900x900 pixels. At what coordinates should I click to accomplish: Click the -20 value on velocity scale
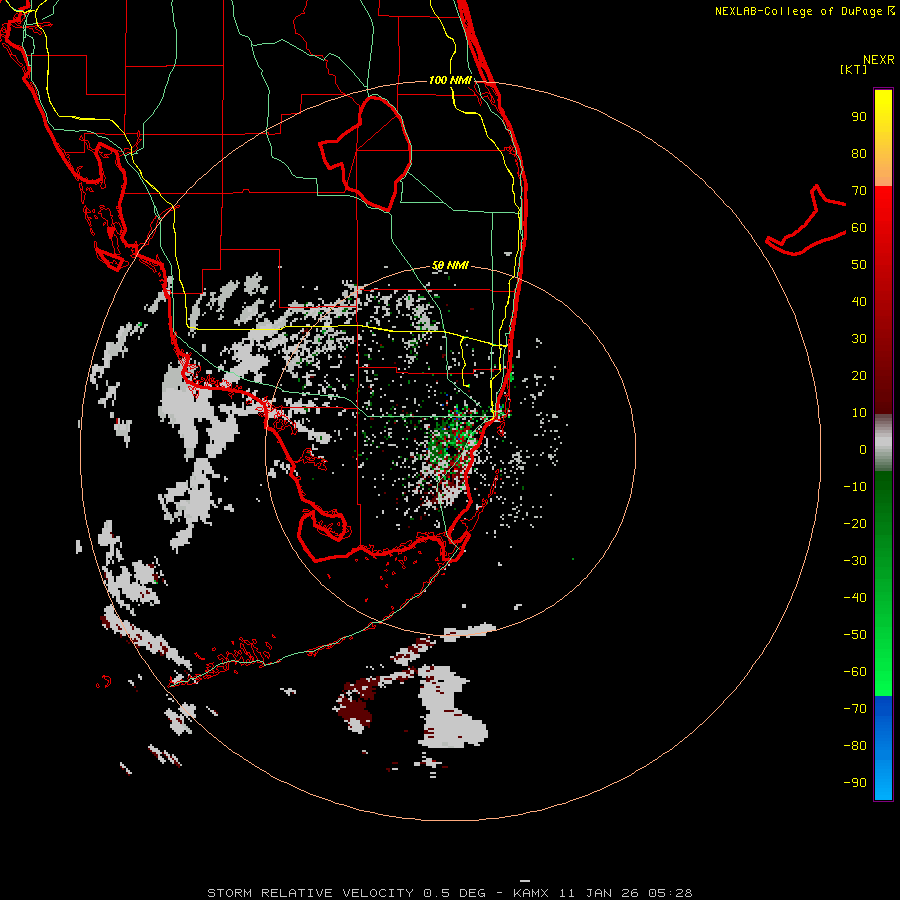point(855,523)
